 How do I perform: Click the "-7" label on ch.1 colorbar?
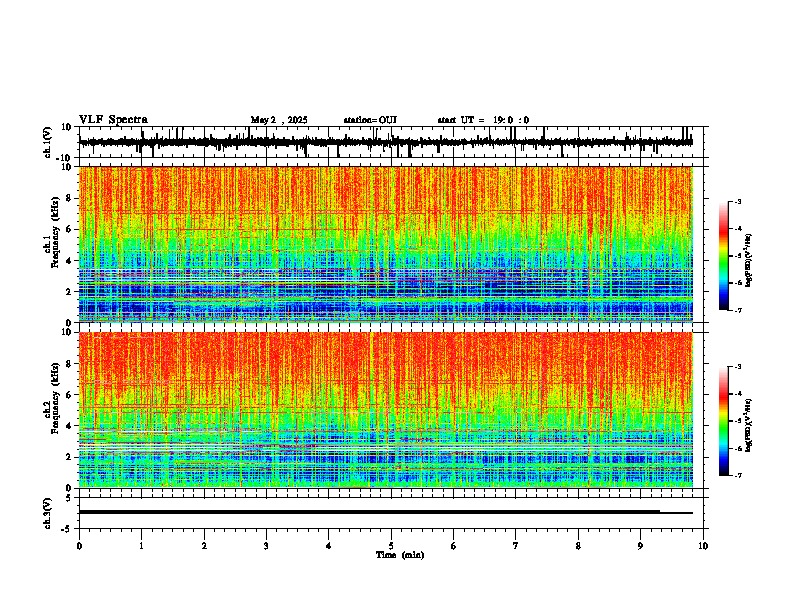(x=738, y=310)
